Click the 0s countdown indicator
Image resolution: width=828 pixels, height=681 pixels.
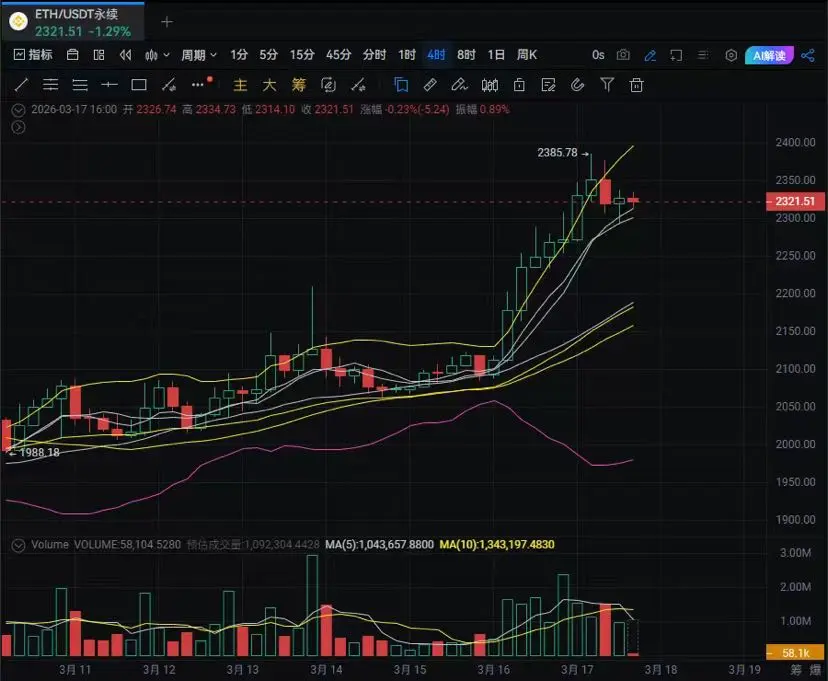point(598,55)
